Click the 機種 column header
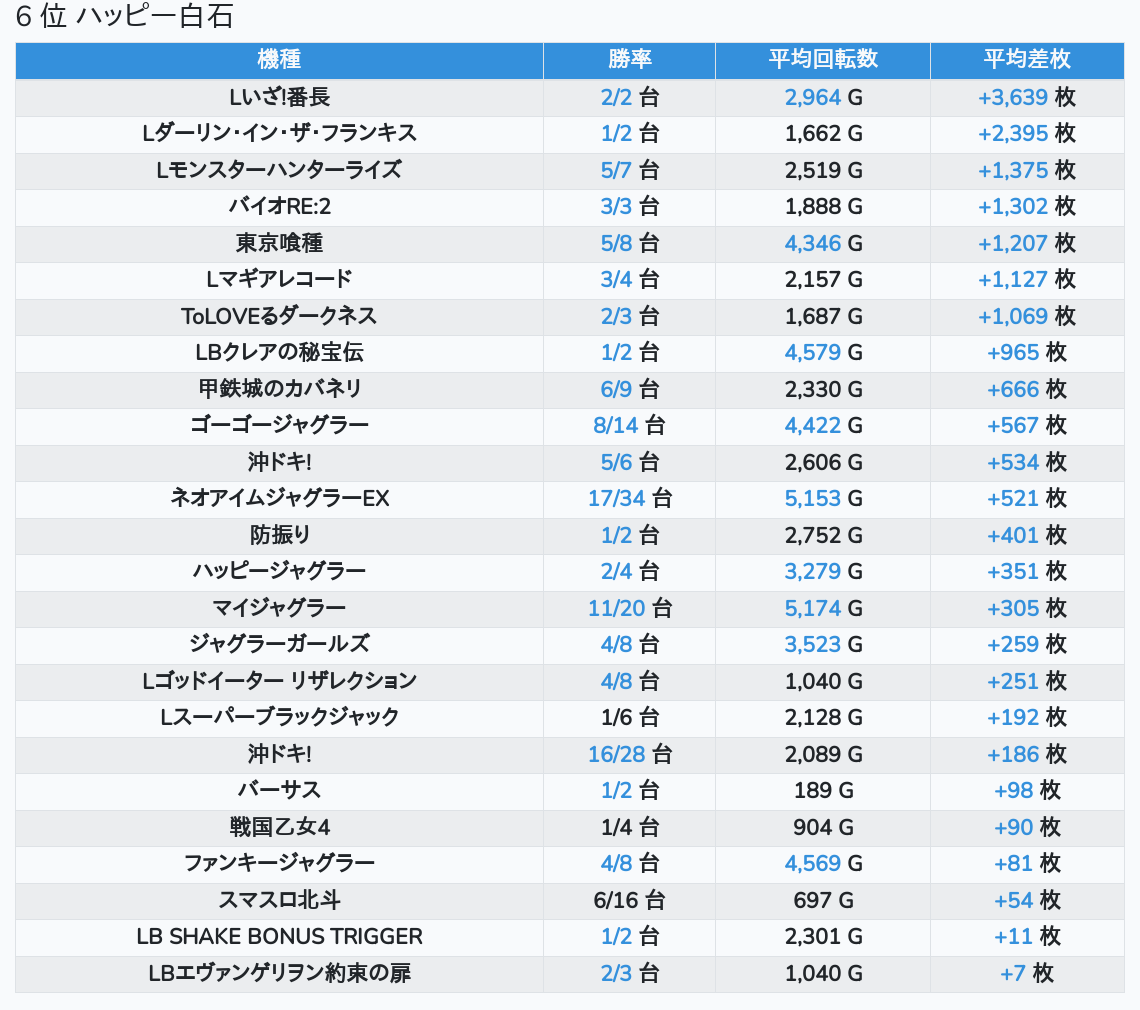Image resolution: width=1140 pixels, height=1010 pixels. [279, 59]
